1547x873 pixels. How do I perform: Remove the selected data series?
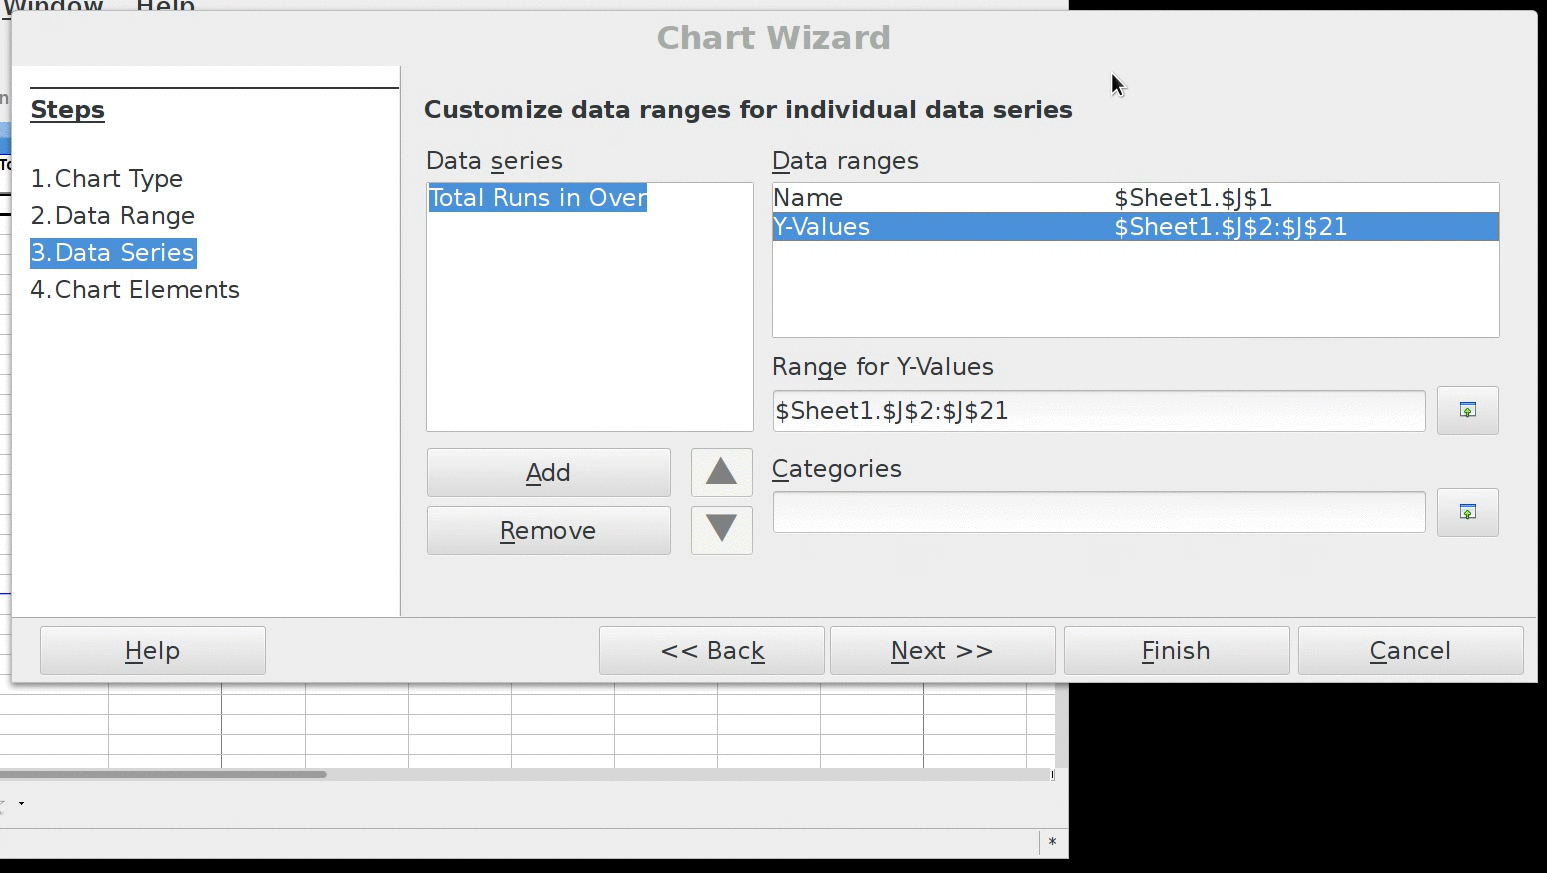click(548, 531)
